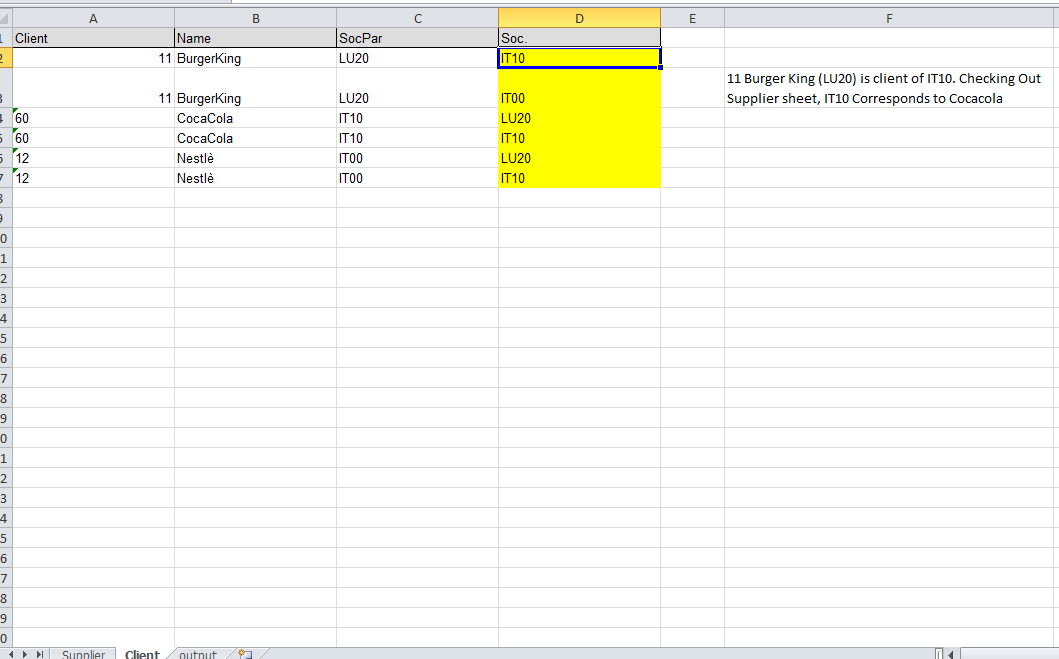Screen dimensions: 1059x659
Task: Click cell A4 containing 60
Action: [x=93, y=118]
